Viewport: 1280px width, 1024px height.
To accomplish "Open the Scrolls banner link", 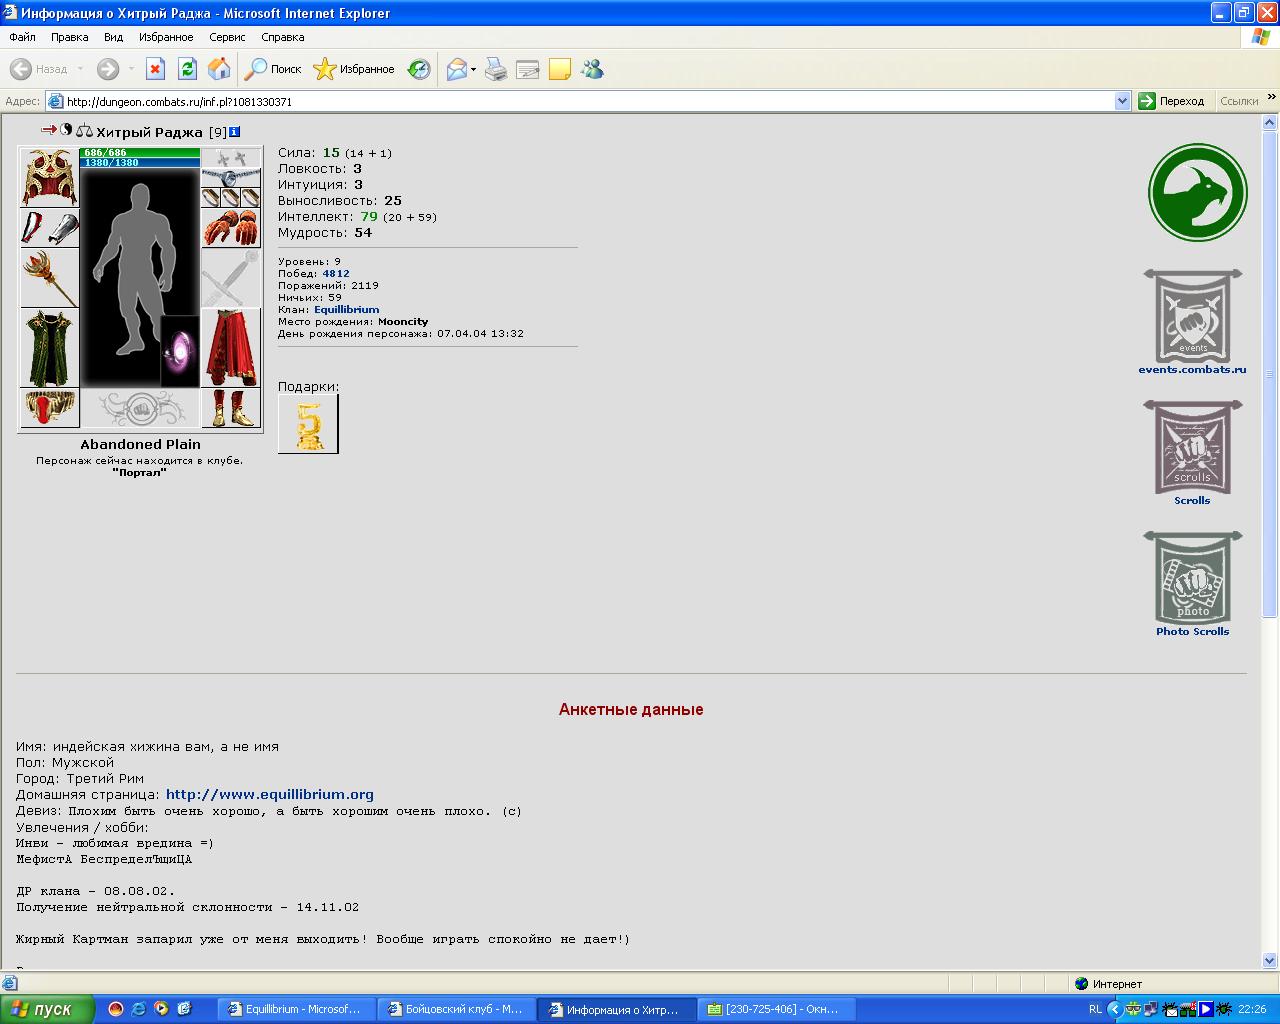I will (x=1193, y=447).
